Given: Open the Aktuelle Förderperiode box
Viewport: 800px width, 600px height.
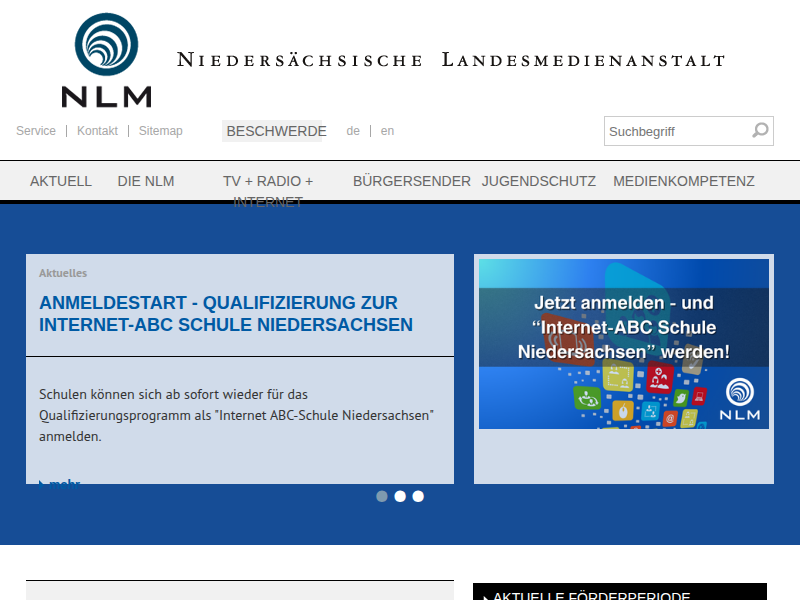Looking at the screenshot, I should pos(620,592).
